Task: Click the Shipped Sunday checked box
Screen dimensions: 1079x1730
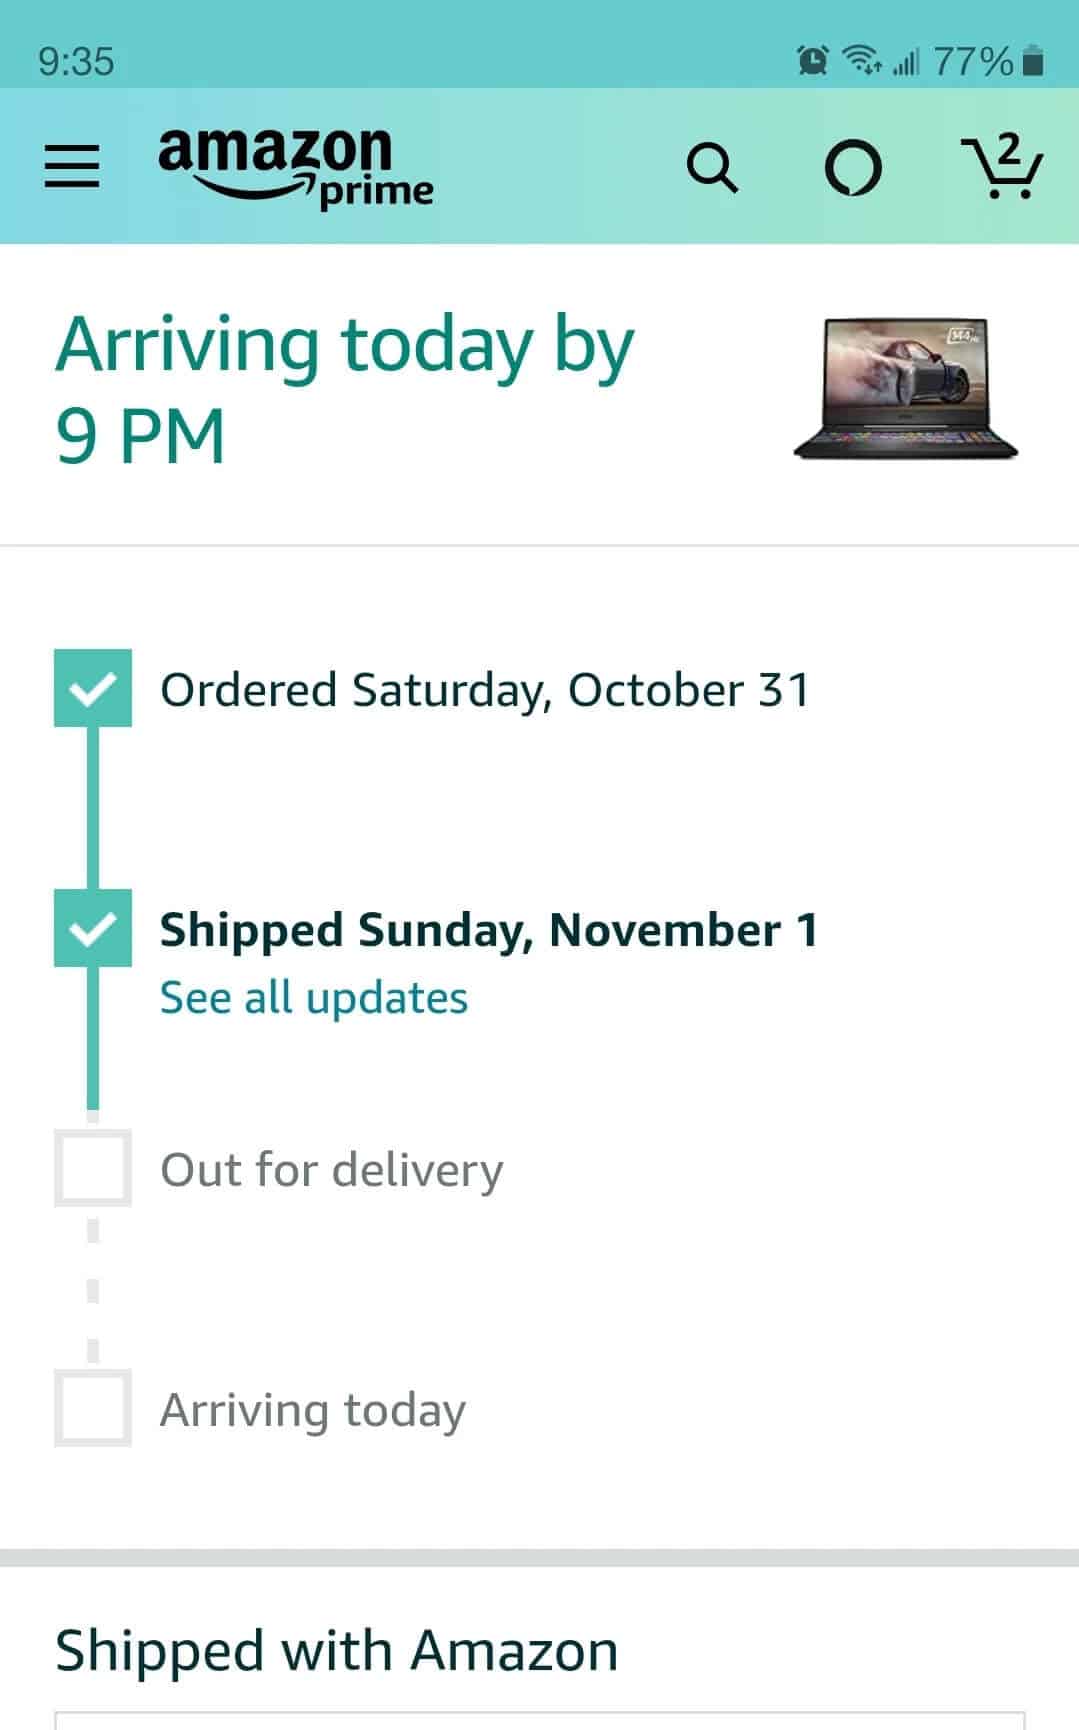Action: coord(93,928)
